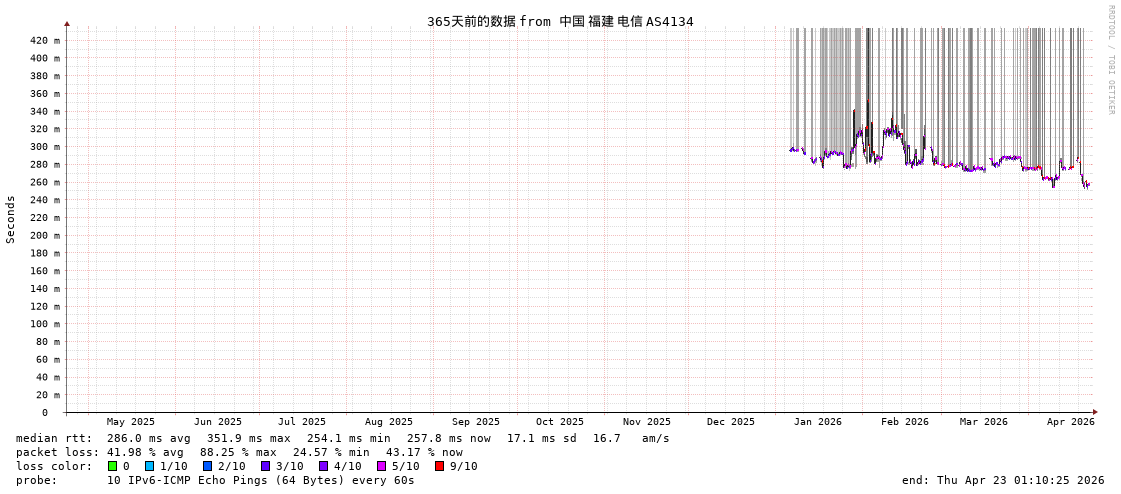
Task: Click the light blue 1/10 loss swatch
Action: (149, 466)
